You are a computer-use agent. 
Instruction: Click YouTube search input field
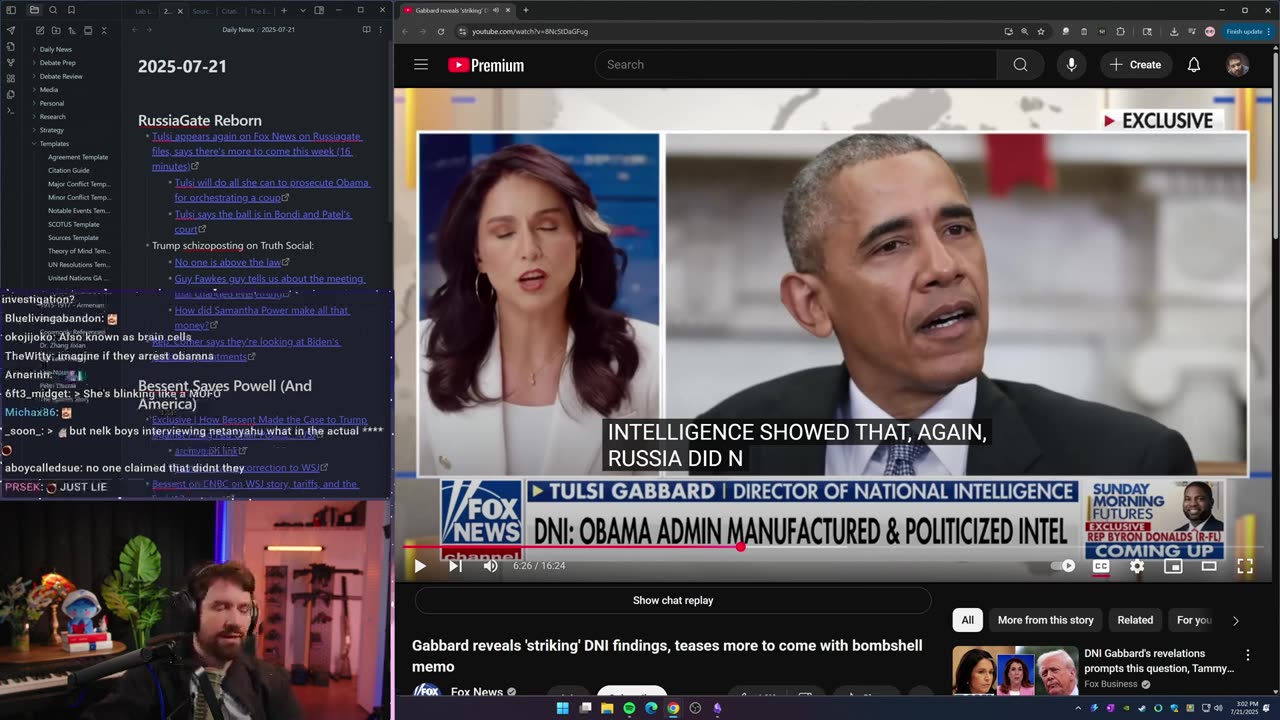pyautogui.click(x=796, y=65)
